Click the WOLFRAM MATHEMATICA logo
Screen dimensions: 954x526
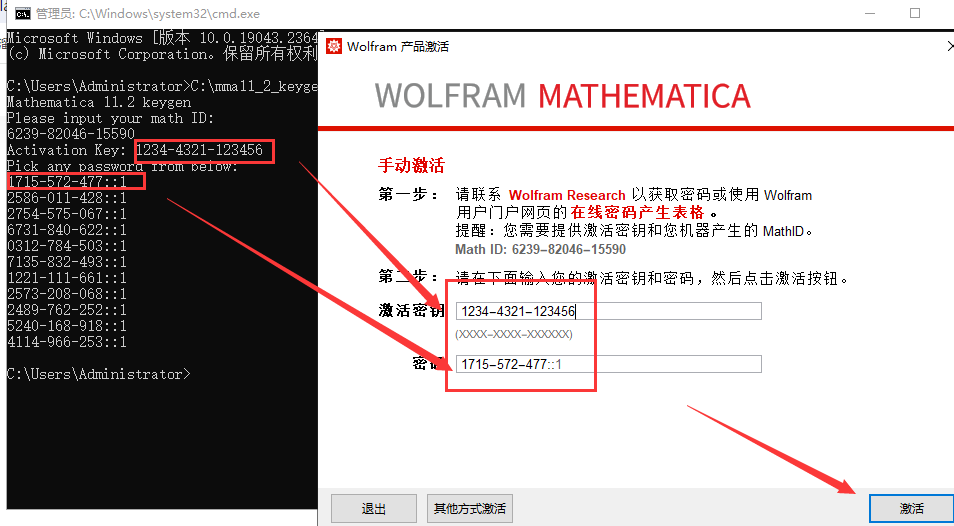[562, 96]
